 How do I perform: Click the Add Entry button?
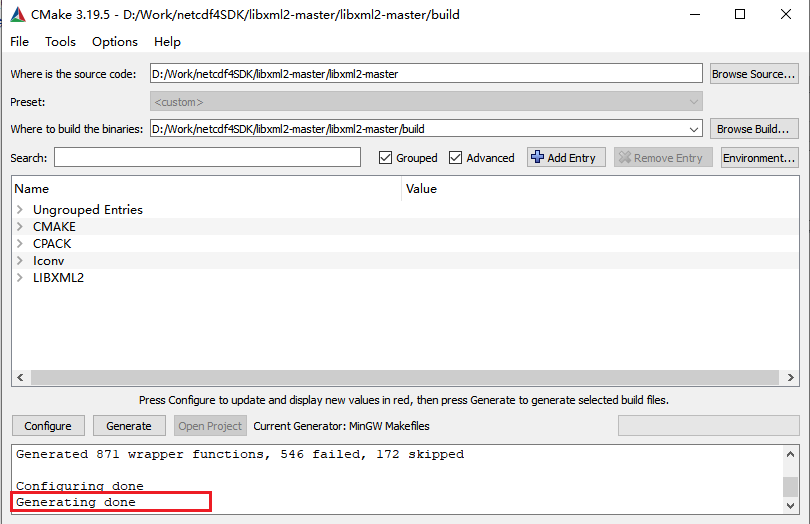click(x=566, y=158)
